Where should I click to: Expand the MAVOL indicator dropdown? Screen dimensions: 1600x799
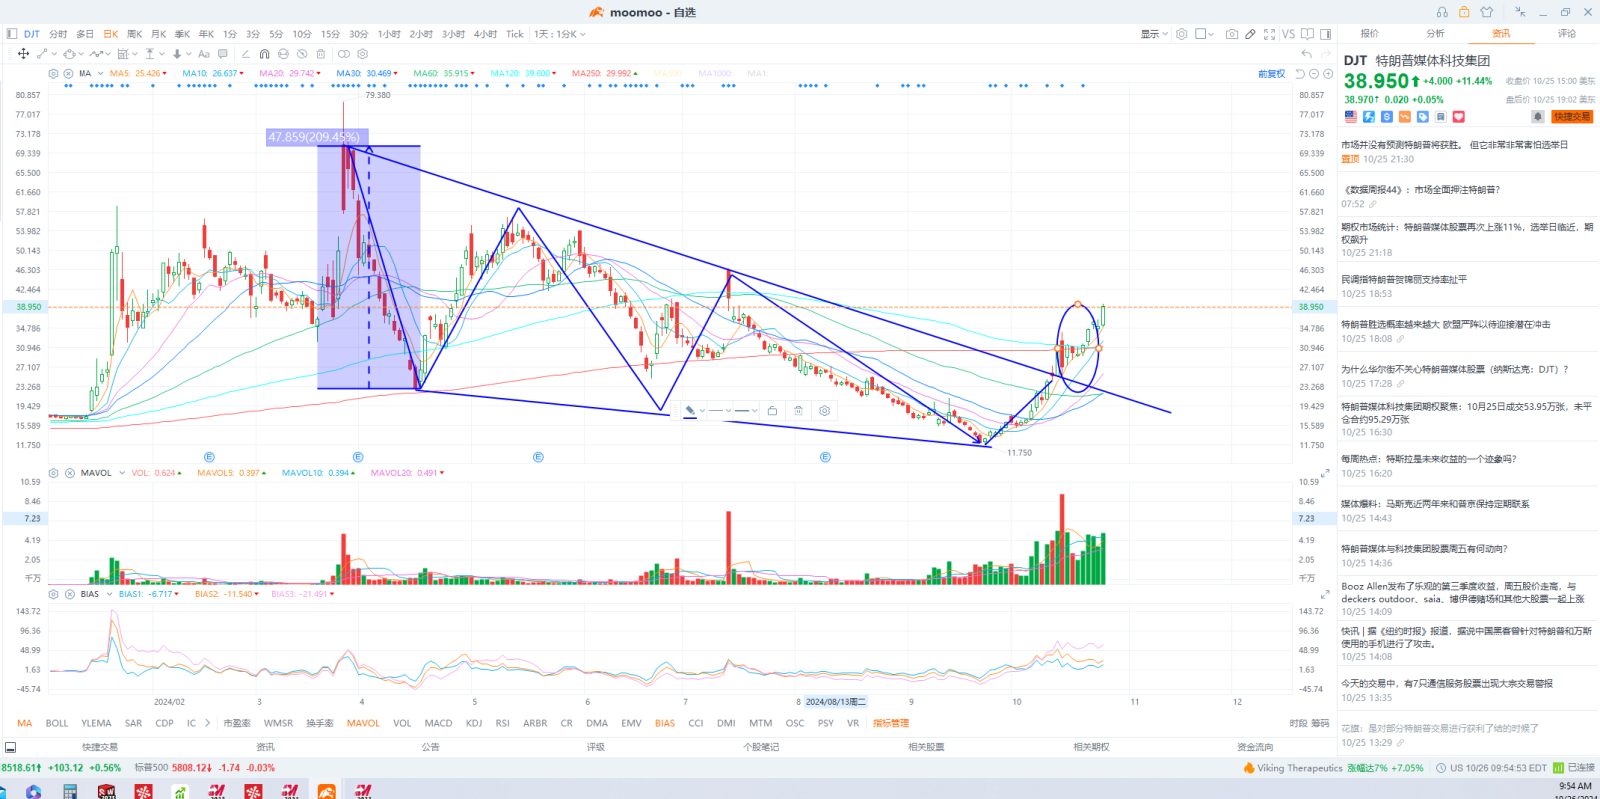pyautogui.click(x=121, y=473)
